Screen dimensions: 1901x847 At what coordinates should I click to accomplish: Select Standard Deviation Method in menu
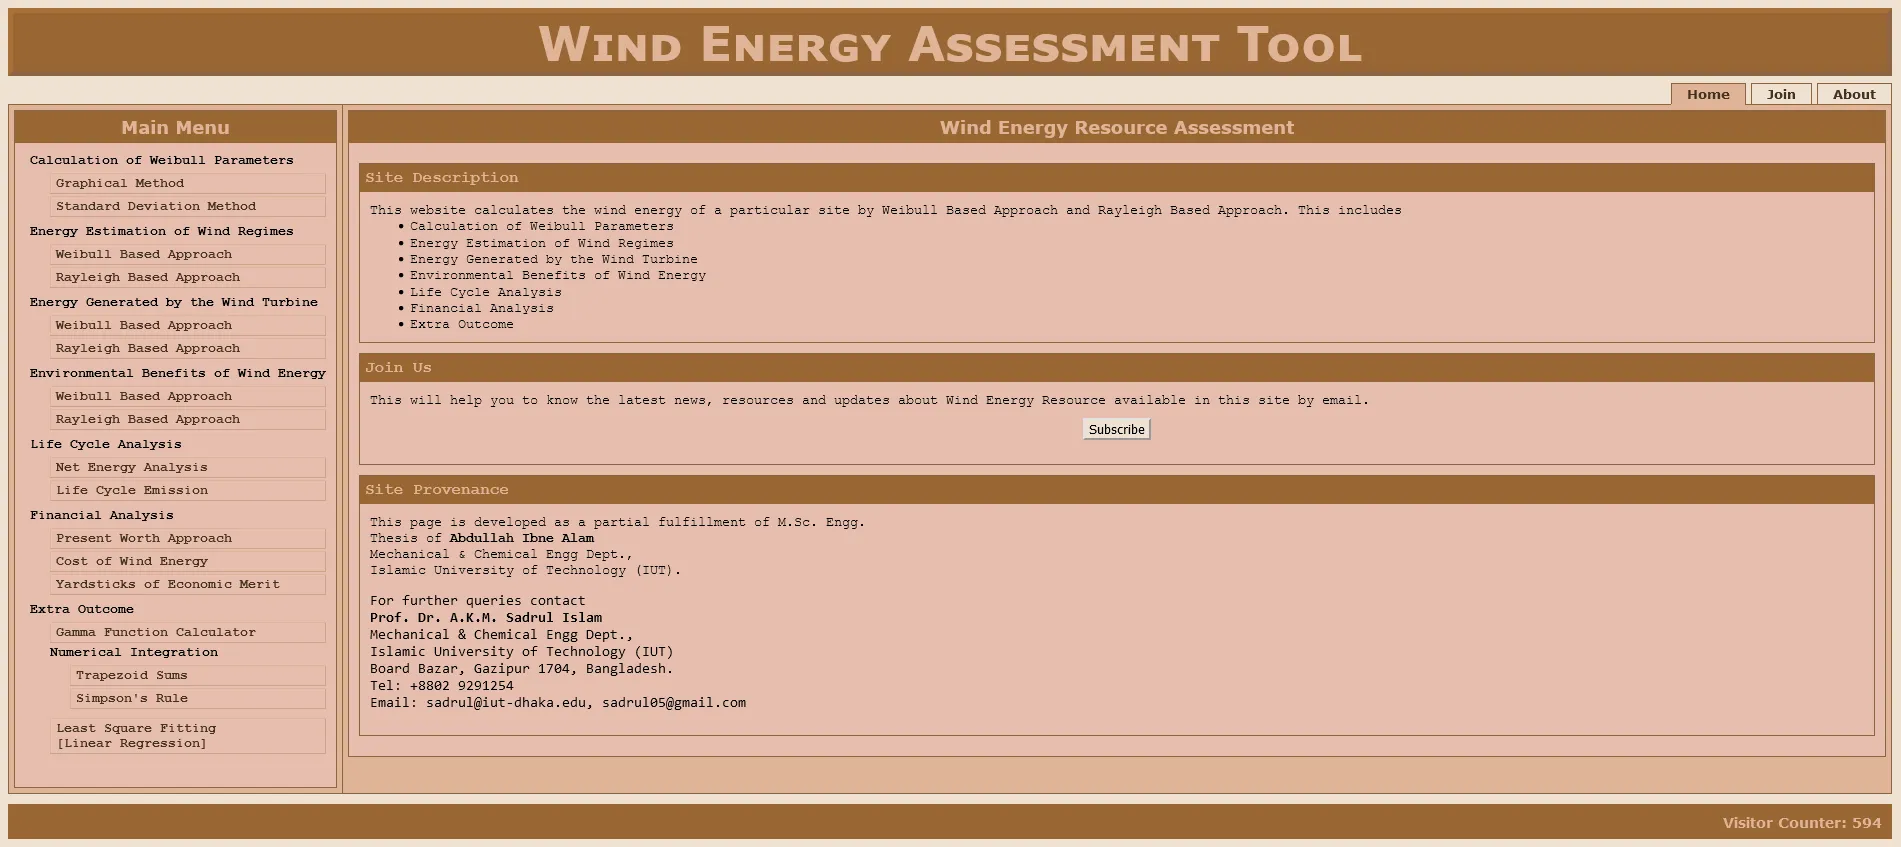[156, 206]
